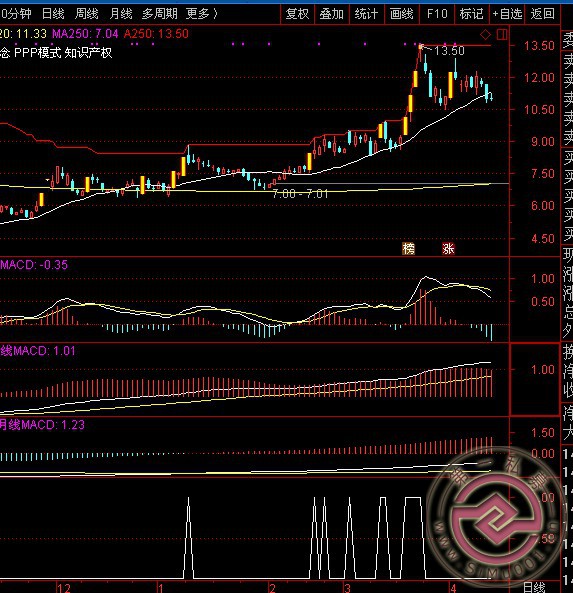Click the 复权 price adjustment button
Screen dimensions: 573x593
297,14
